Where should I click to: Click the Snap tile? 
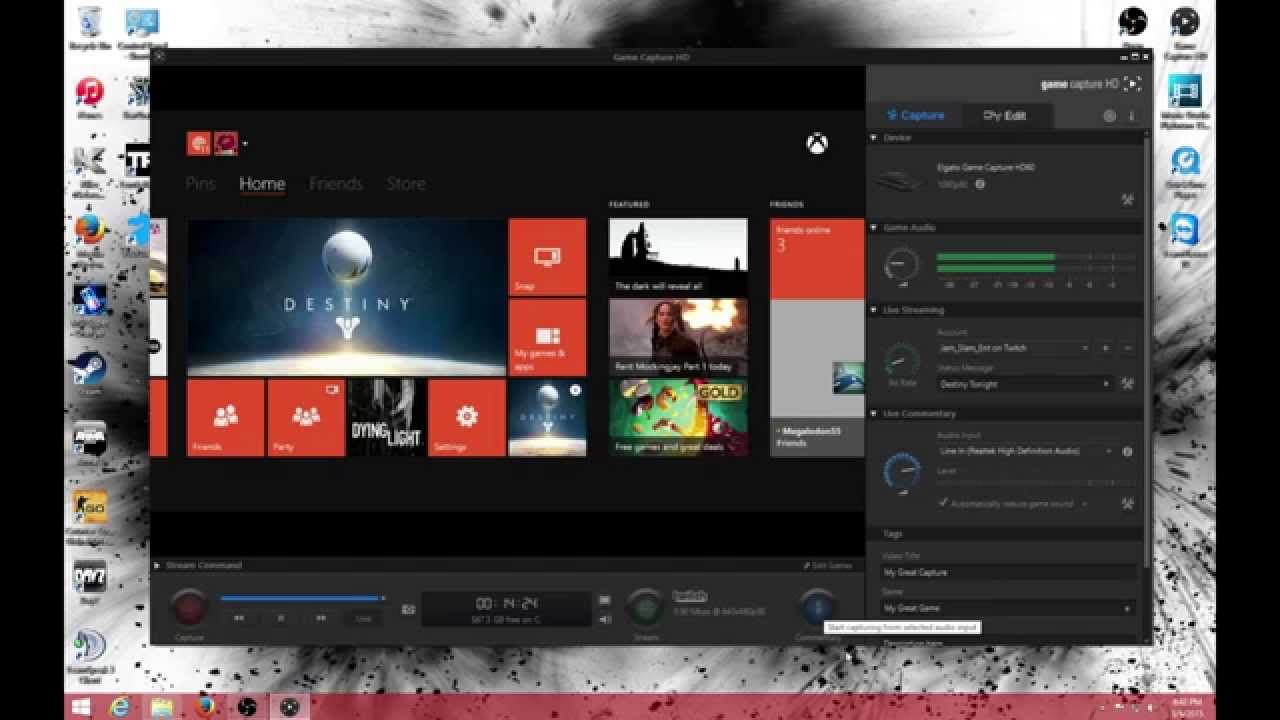coord(547,257)
